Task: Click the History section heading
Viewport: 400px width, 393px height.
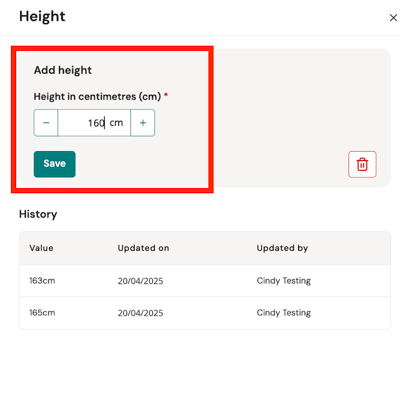Action: (38, 214)
